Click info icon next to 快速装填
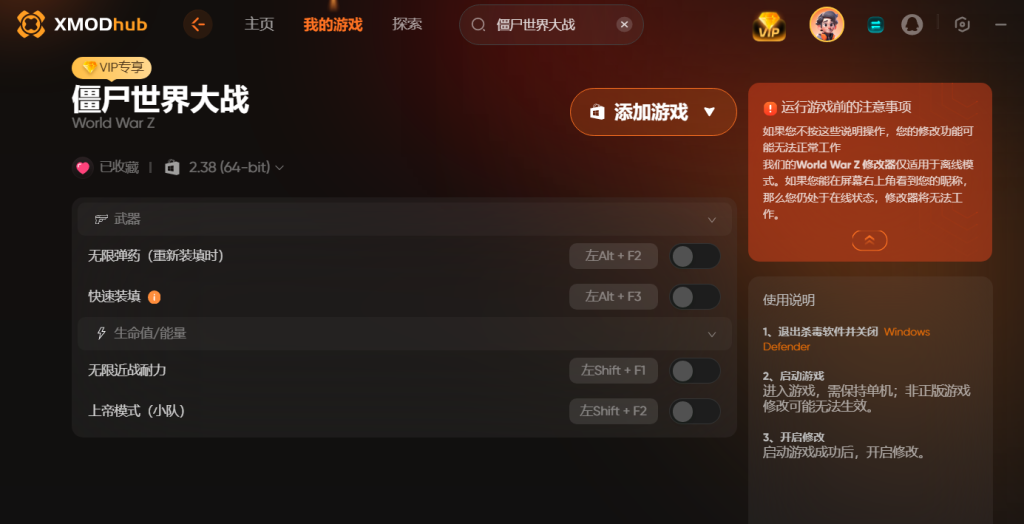Image resolution: width=1024 pixels, height=524 pixels. 154,297
